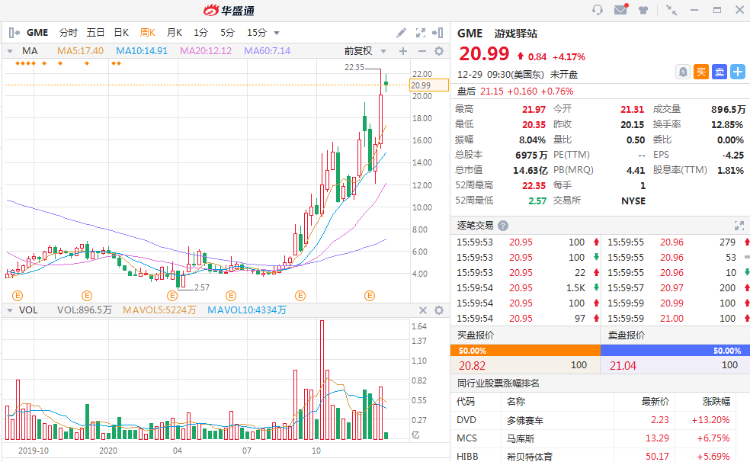The image size is (750, 462).
Task: Click the MAVOL5:5224万 label
Action: click(x=159, y=310)
